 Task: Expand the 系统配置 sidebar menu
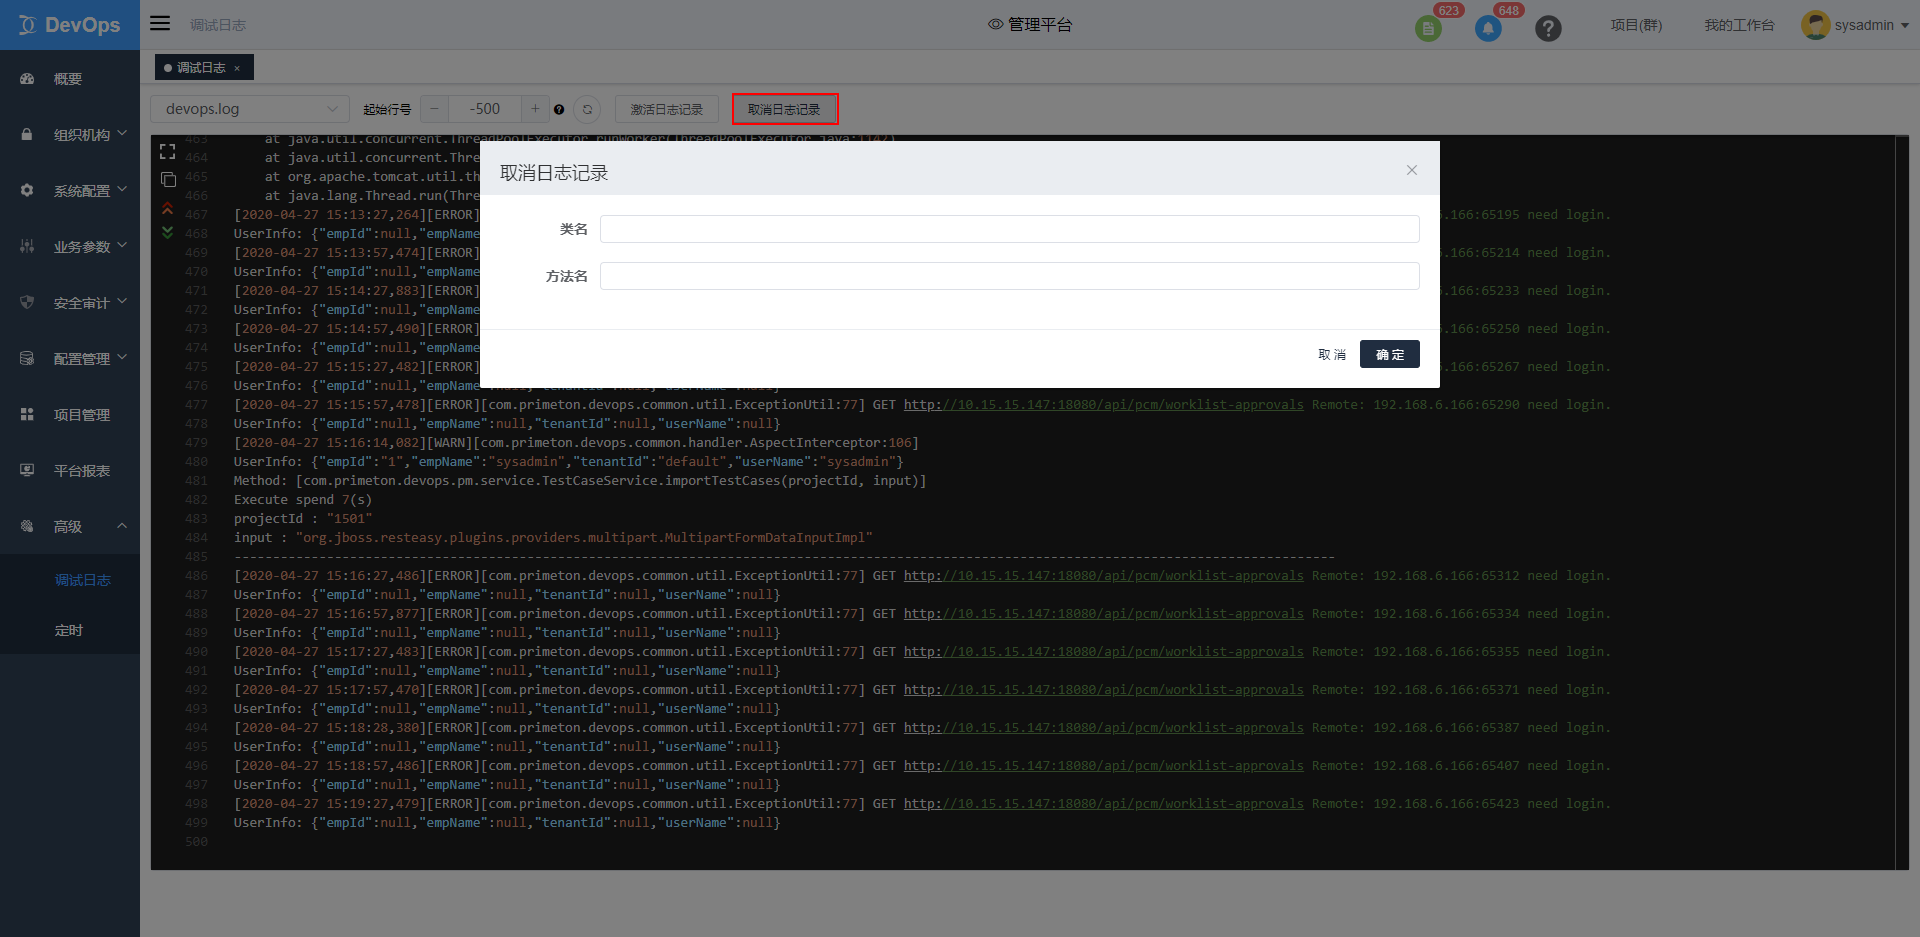[122, 189]
